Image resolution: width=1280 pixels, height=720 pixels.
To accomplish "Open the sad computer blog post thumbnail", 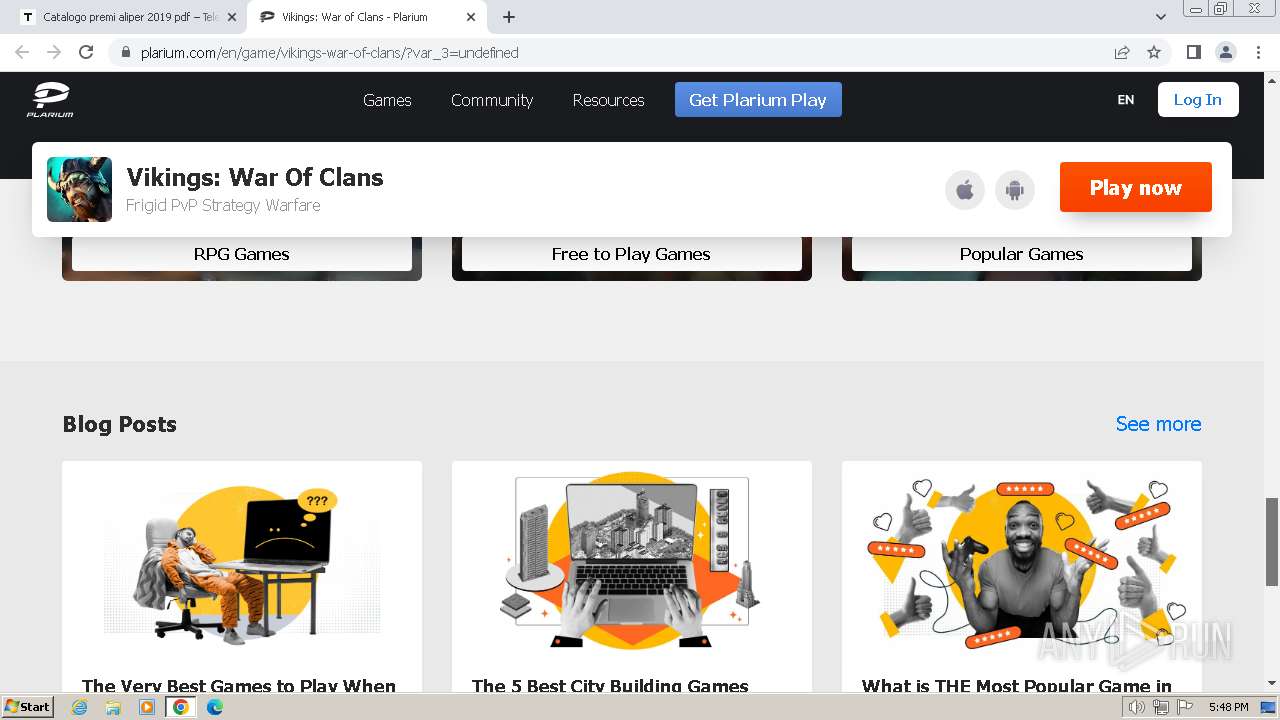I will (x=242, y=561).
